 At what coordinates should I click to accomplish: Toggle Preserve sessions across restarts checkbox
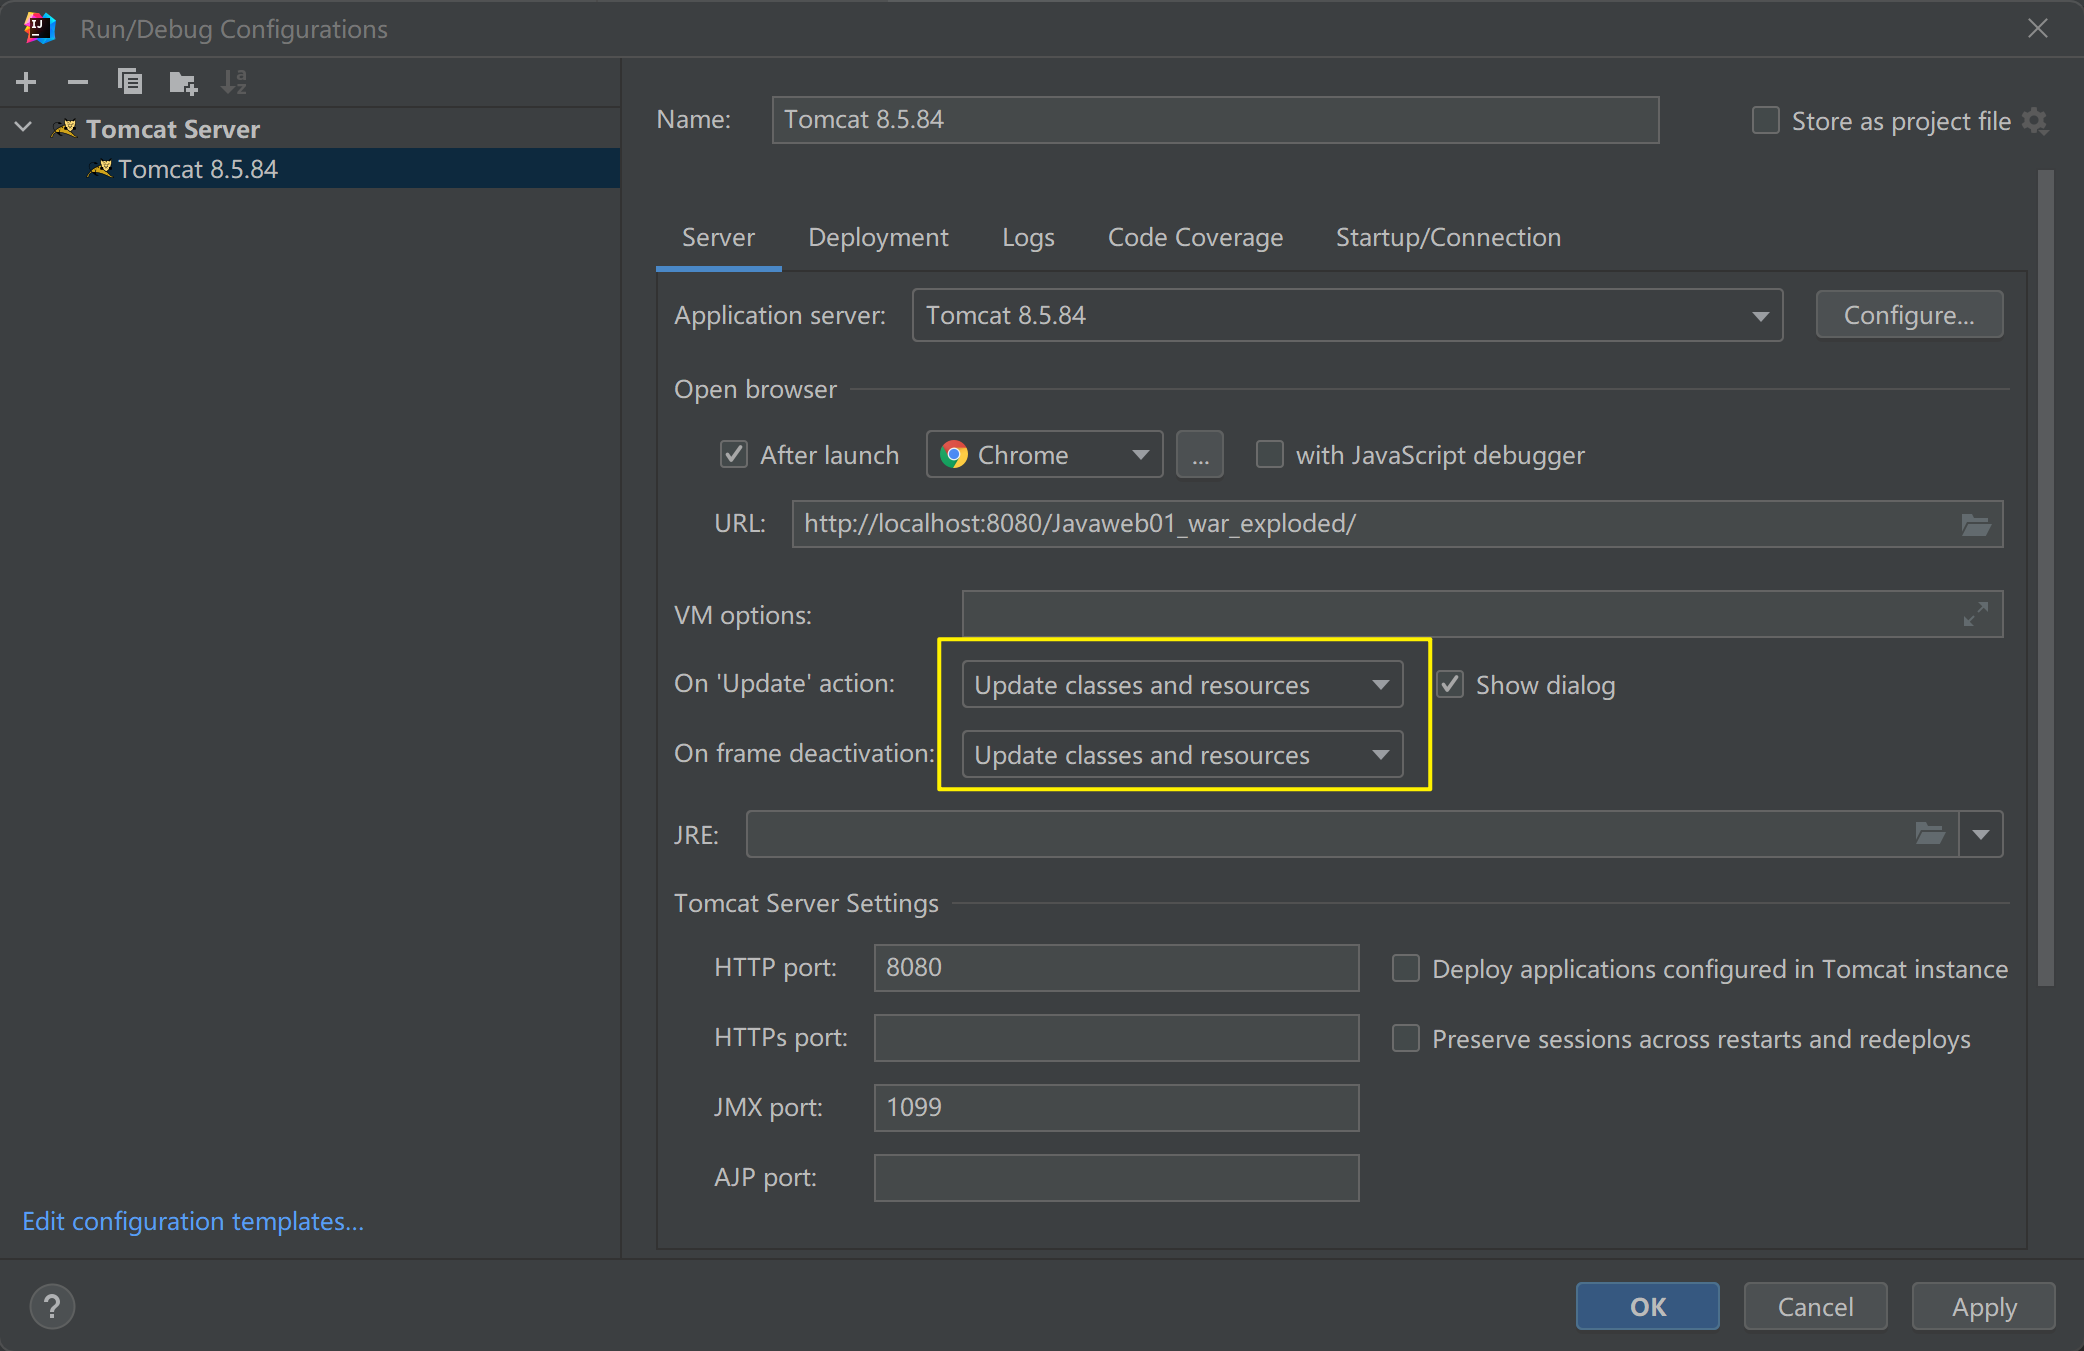1405,1039
